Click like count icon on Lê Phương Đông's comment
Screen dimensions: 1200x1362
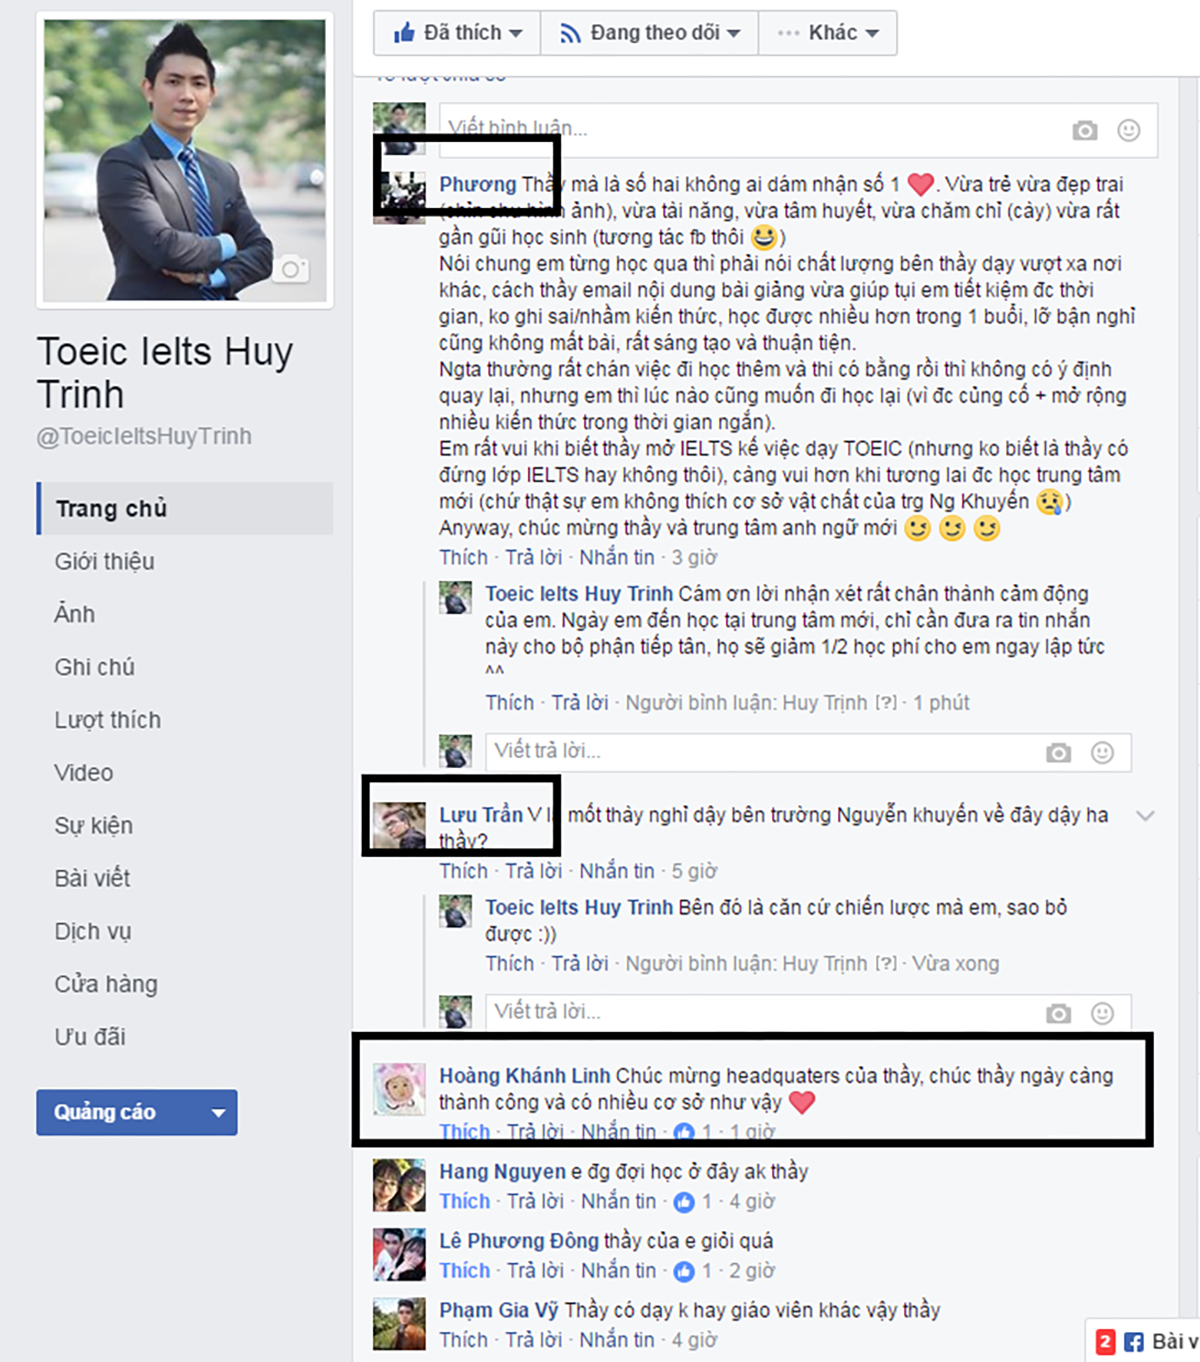[684, 1271]
